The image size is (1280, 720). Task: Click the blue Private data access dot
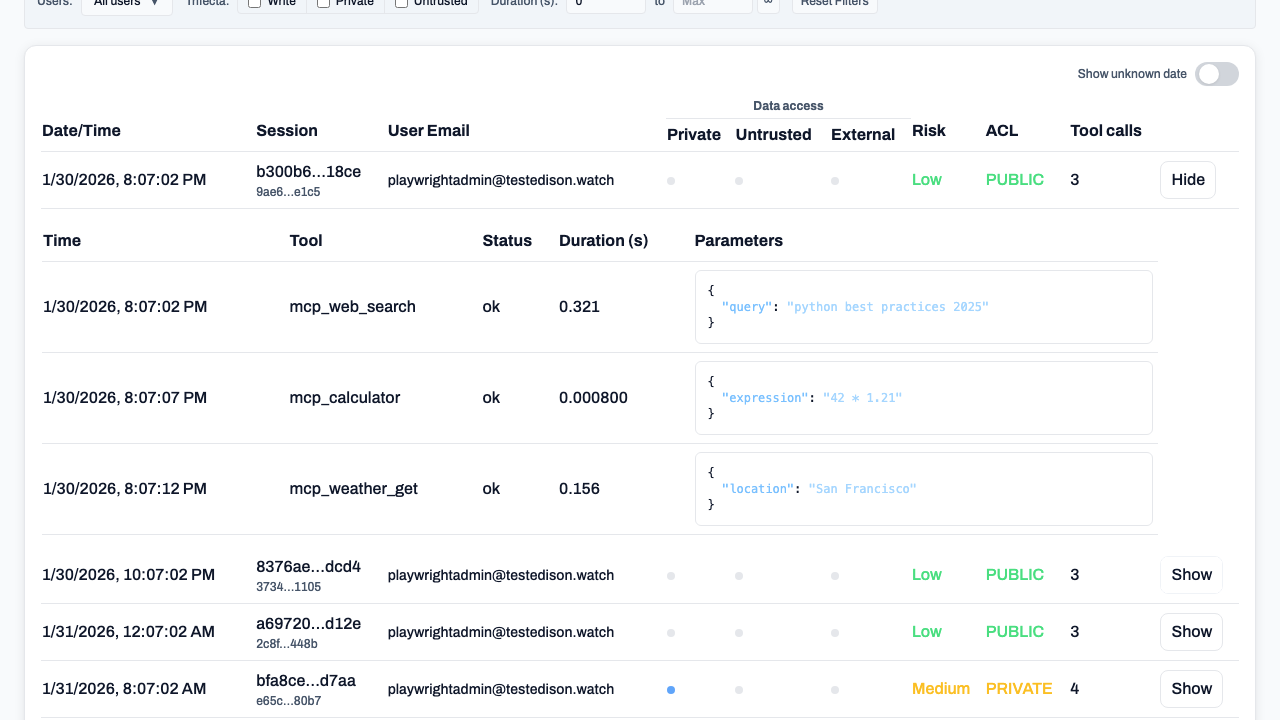click(x=671, y=689)
